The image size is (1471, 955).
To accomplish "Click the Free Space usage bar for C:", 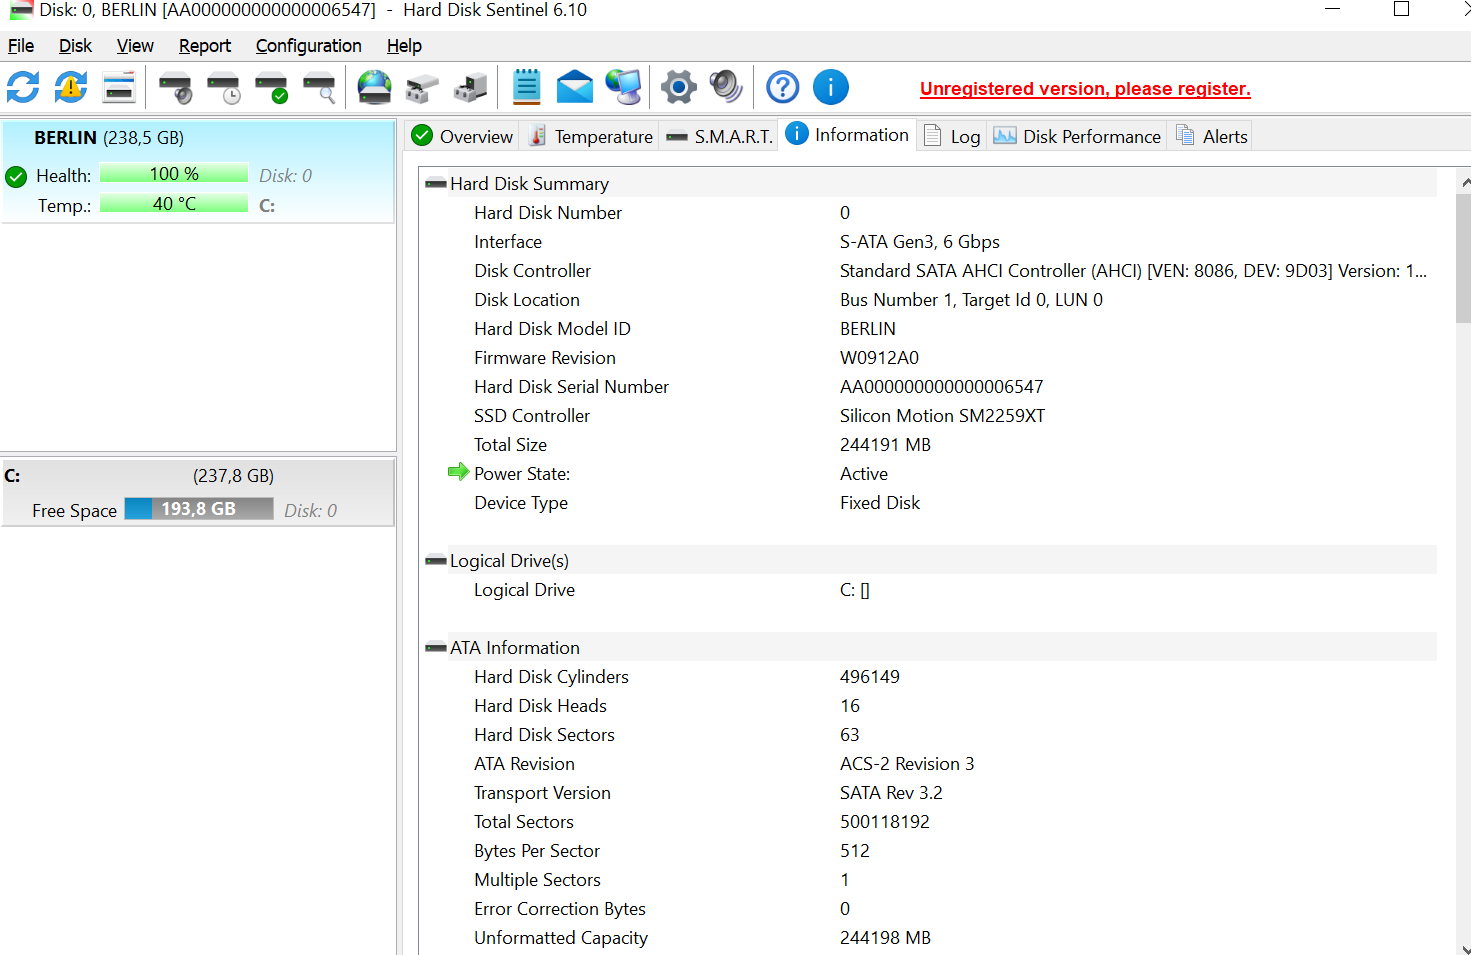I will coord(198,509).
